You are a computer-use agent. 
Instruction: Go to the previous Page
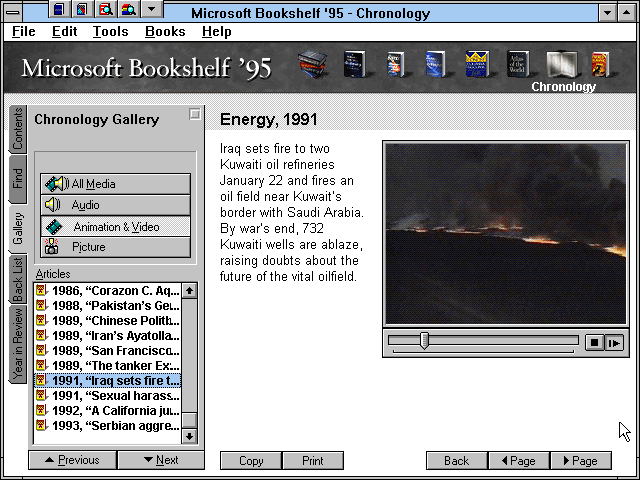[519, 460]
